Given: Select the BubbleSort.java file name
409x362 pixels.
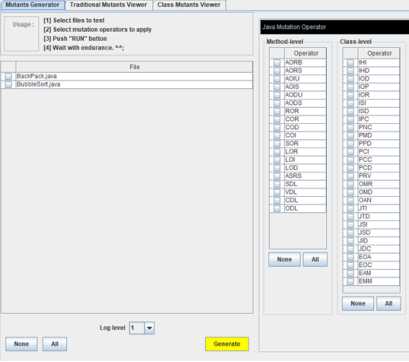Looking at the screenshot, I should tap(38, 84).
